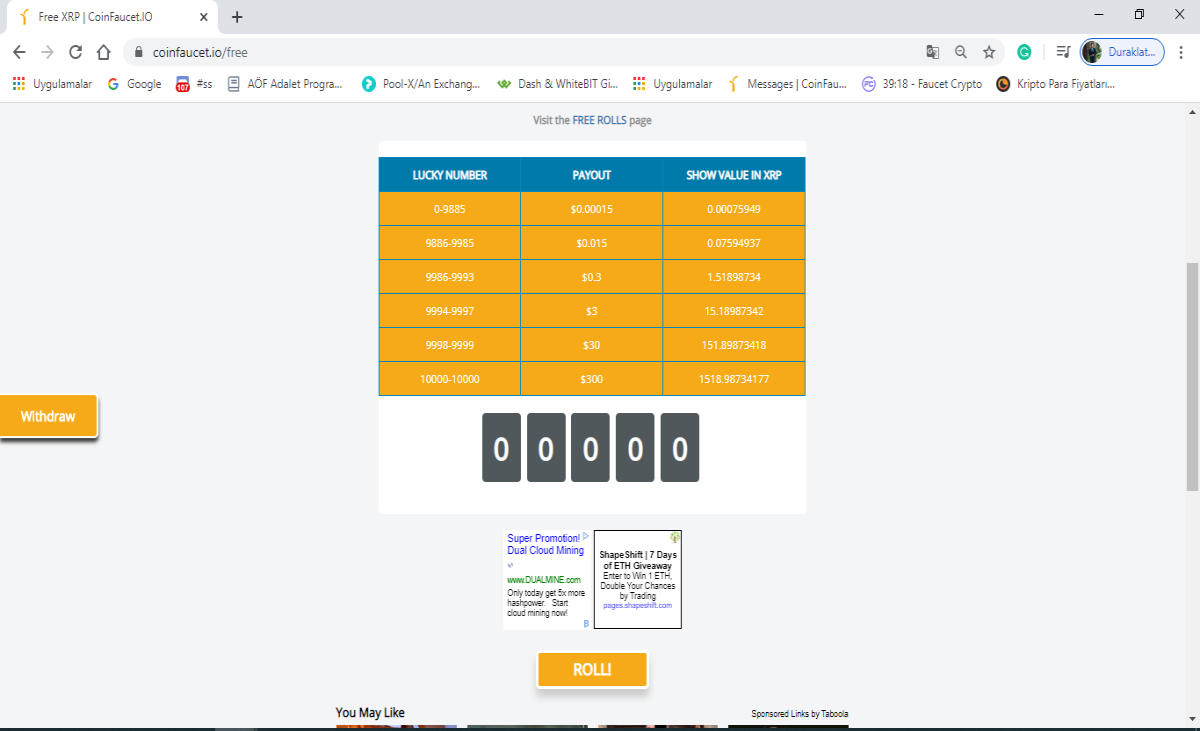1200x731 pixels.
Task: Click the 1.51898734 XRP value
Action: click(x=734, y=277)
